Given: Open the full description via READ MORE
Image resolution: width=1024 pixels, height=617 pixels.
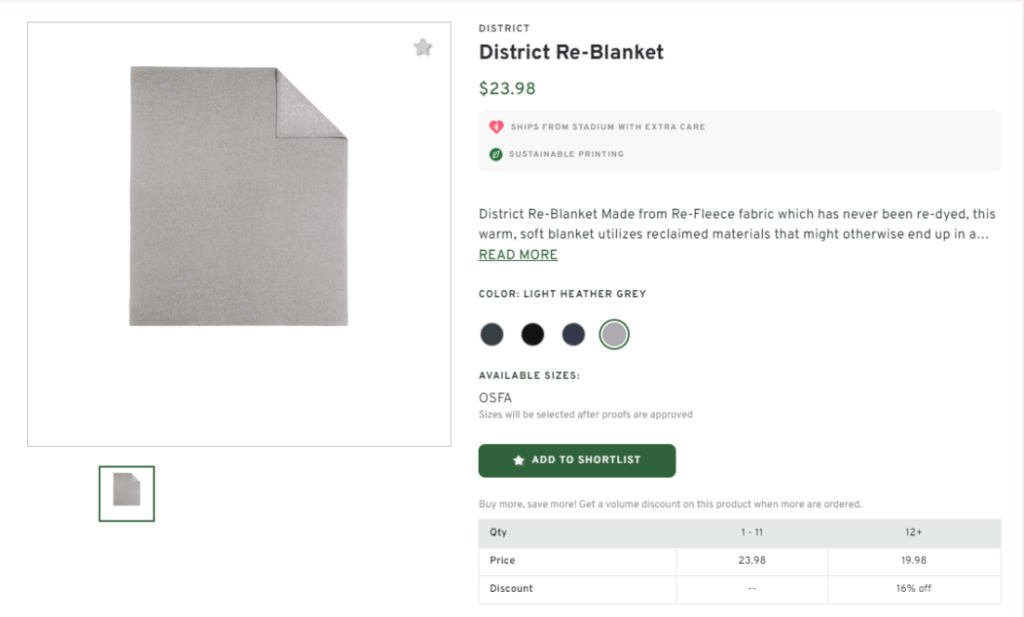Looking at the screenshot, I should click(517, 255).
